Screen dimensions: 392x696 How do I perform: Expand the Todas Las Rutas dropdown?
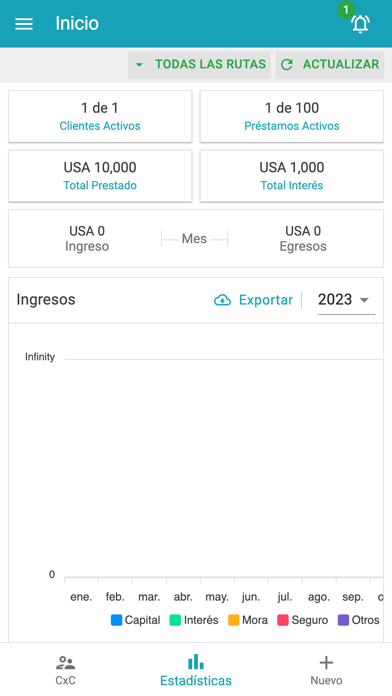pos(199,65)
